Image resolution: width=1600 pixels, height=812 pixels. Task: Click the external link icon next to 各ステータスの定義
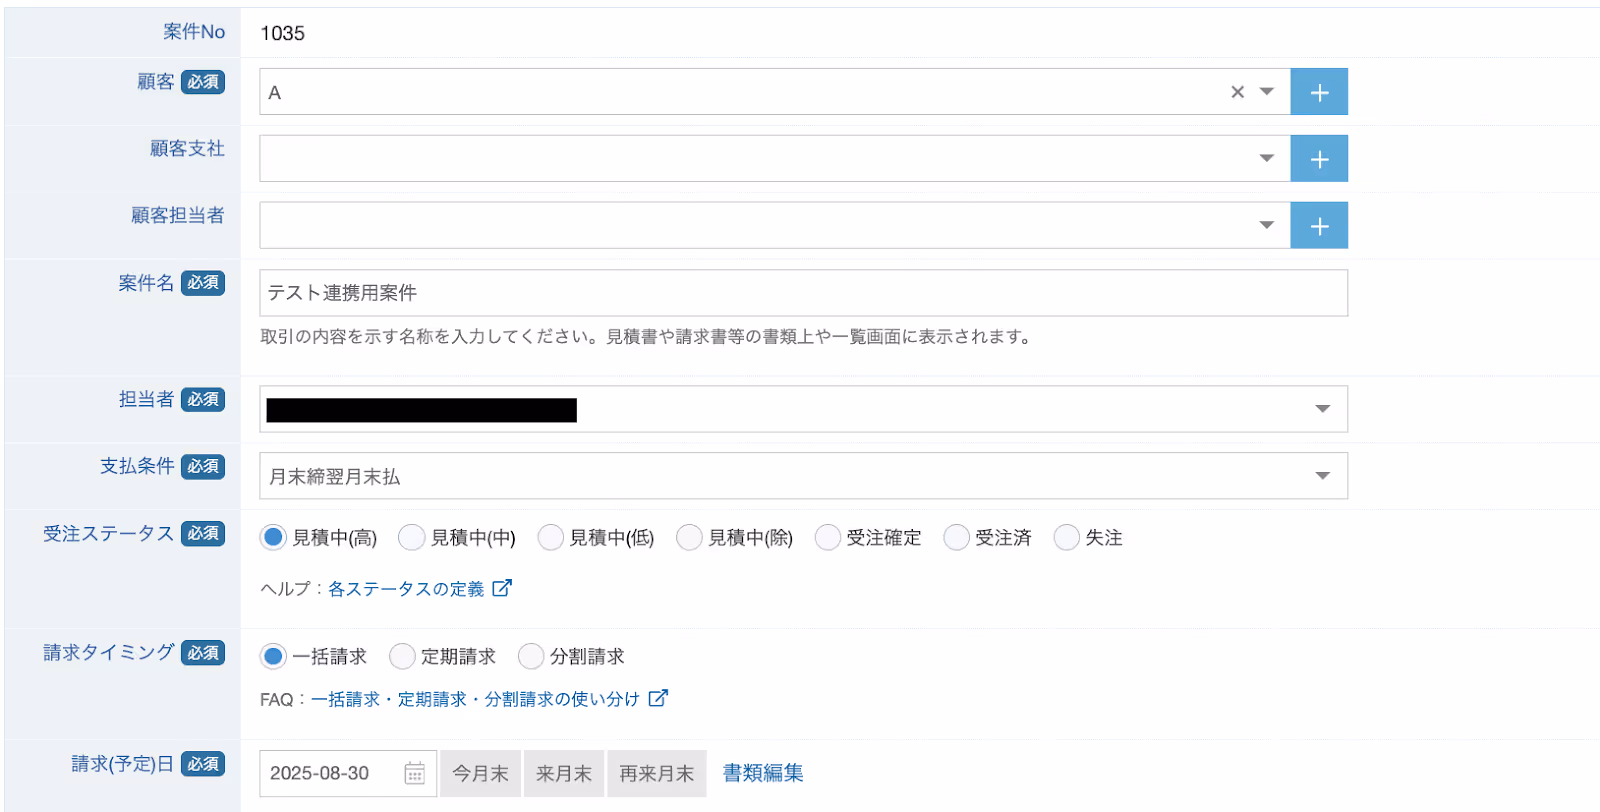pyautogui.click(x=502, y=588)
